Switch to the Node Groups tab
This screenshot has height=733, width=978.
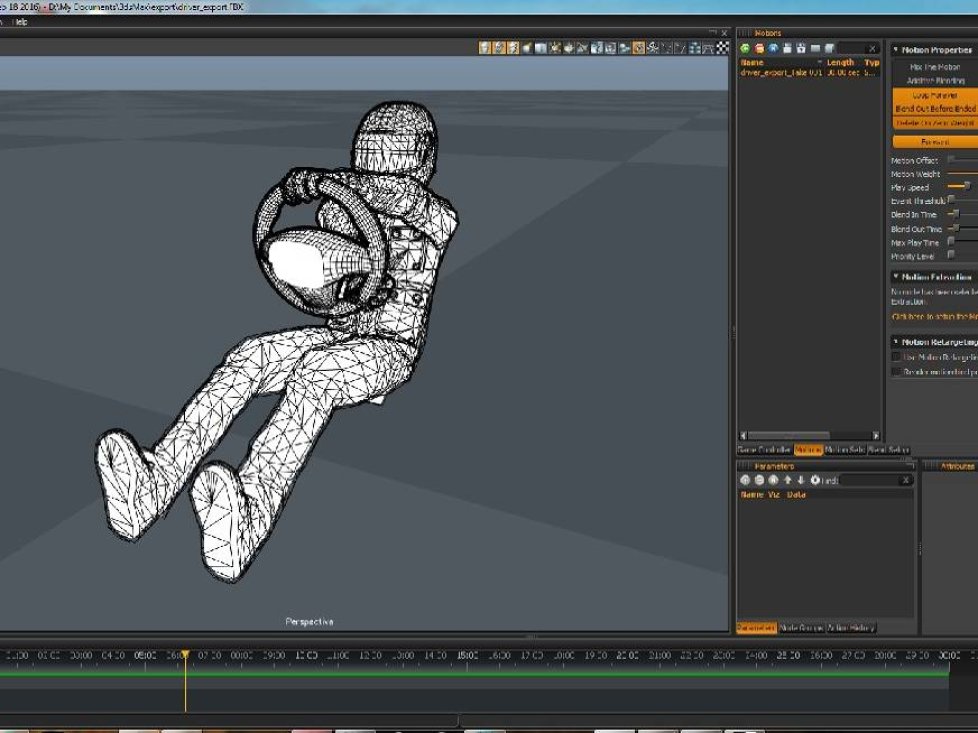point(801,628)
